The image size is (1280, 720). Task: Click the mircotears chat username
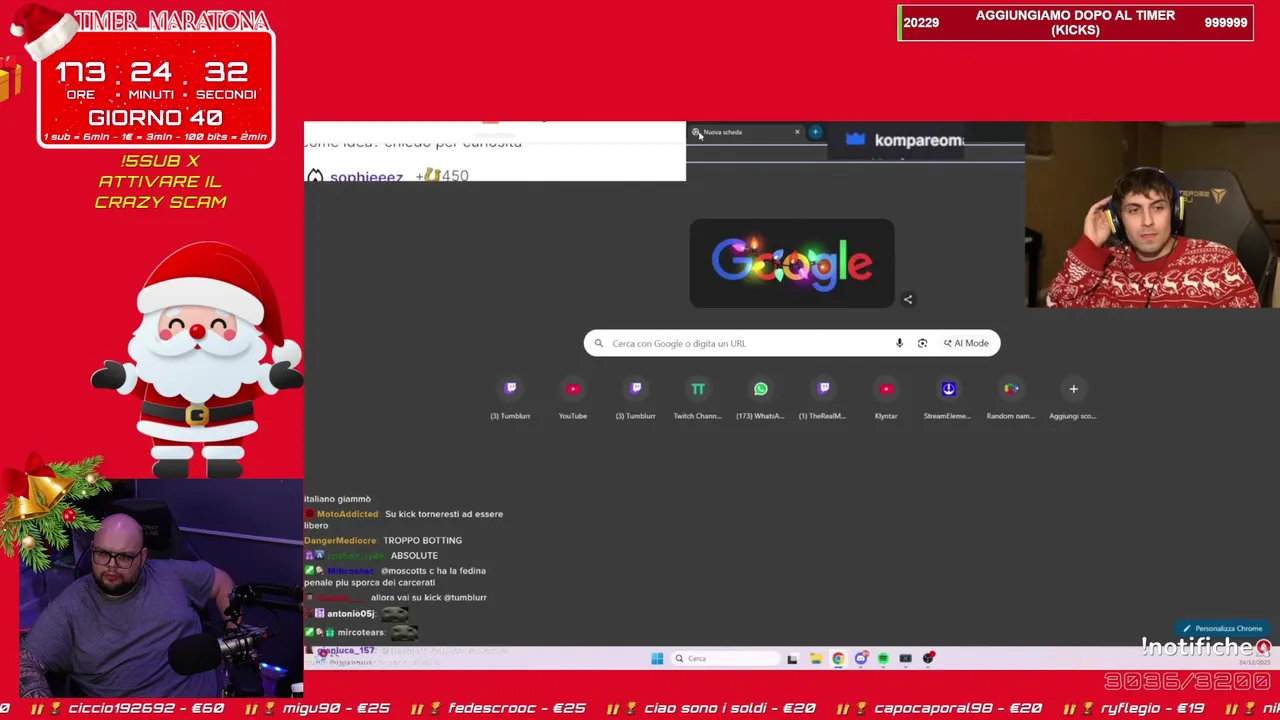[361, 632]
